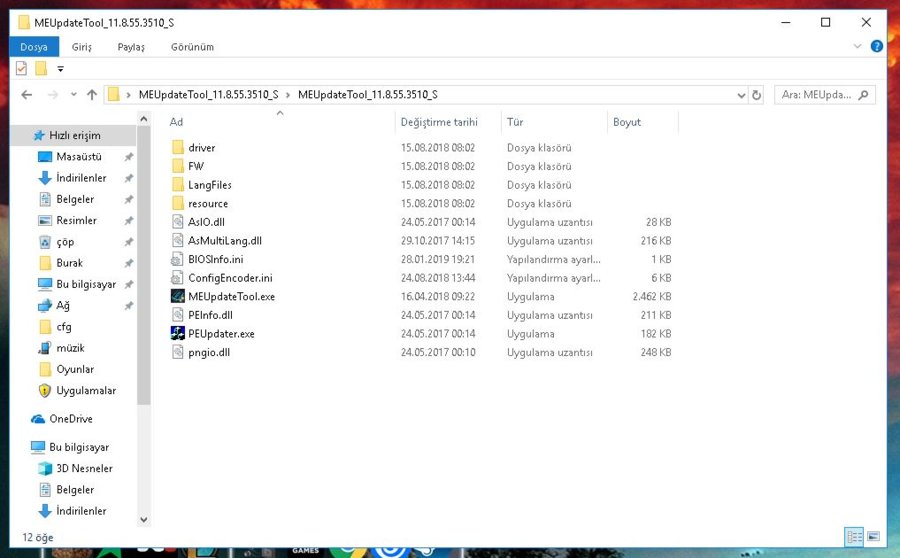
Task: Select the BIOSInfo.ini file icon
Action: (x=177, y=259)
